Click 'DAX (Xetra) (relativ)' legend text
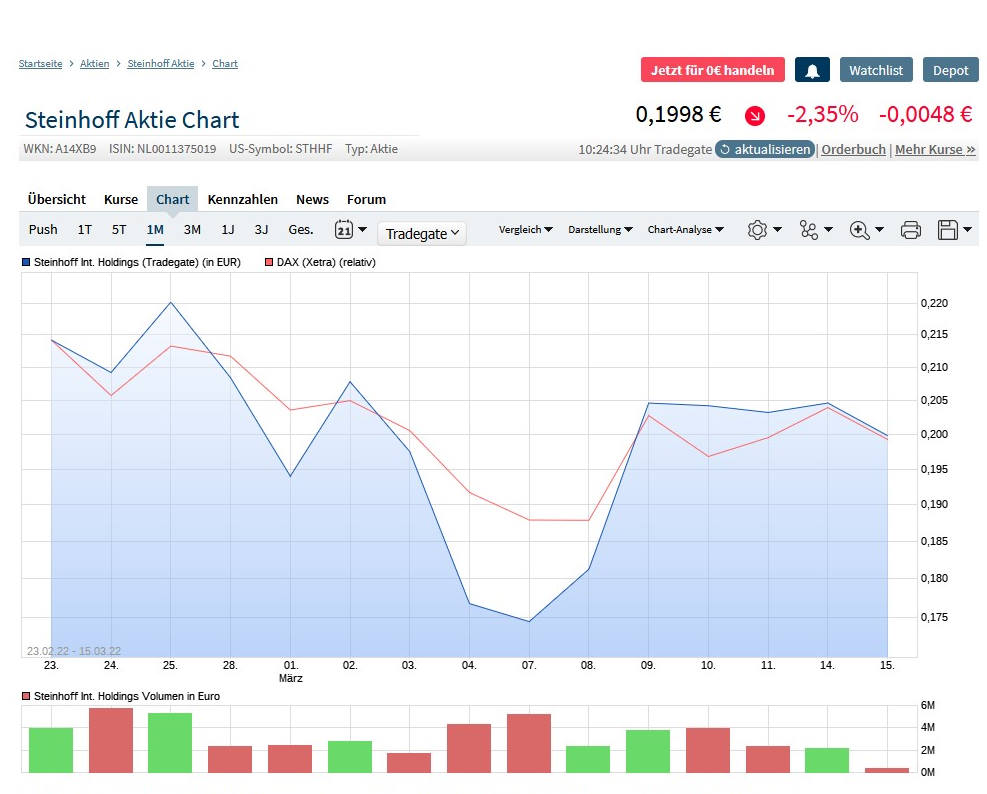Screen dimensions: 987x794 point(326,262)
